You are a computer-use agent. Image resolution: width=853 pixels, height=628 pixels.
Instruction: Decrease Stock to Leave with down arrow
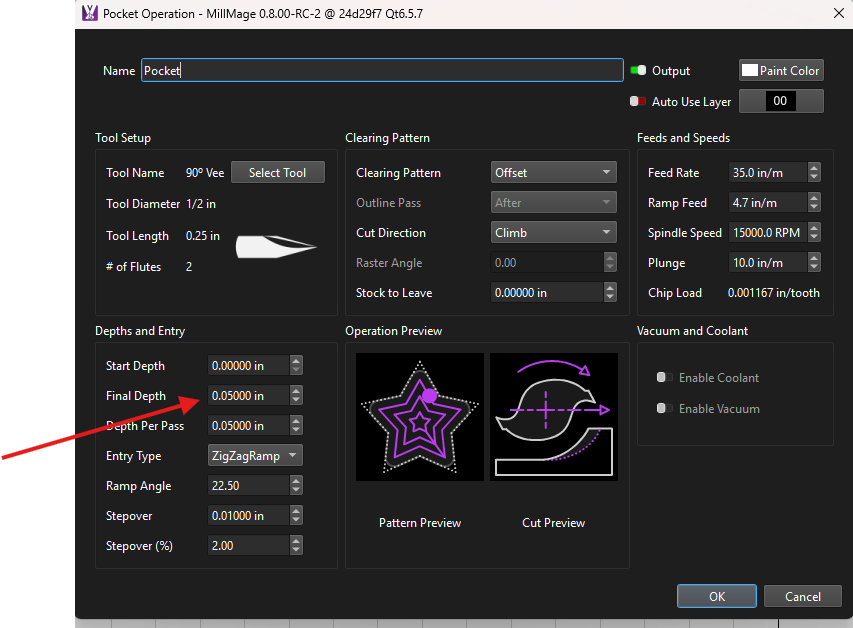[610, 297]
